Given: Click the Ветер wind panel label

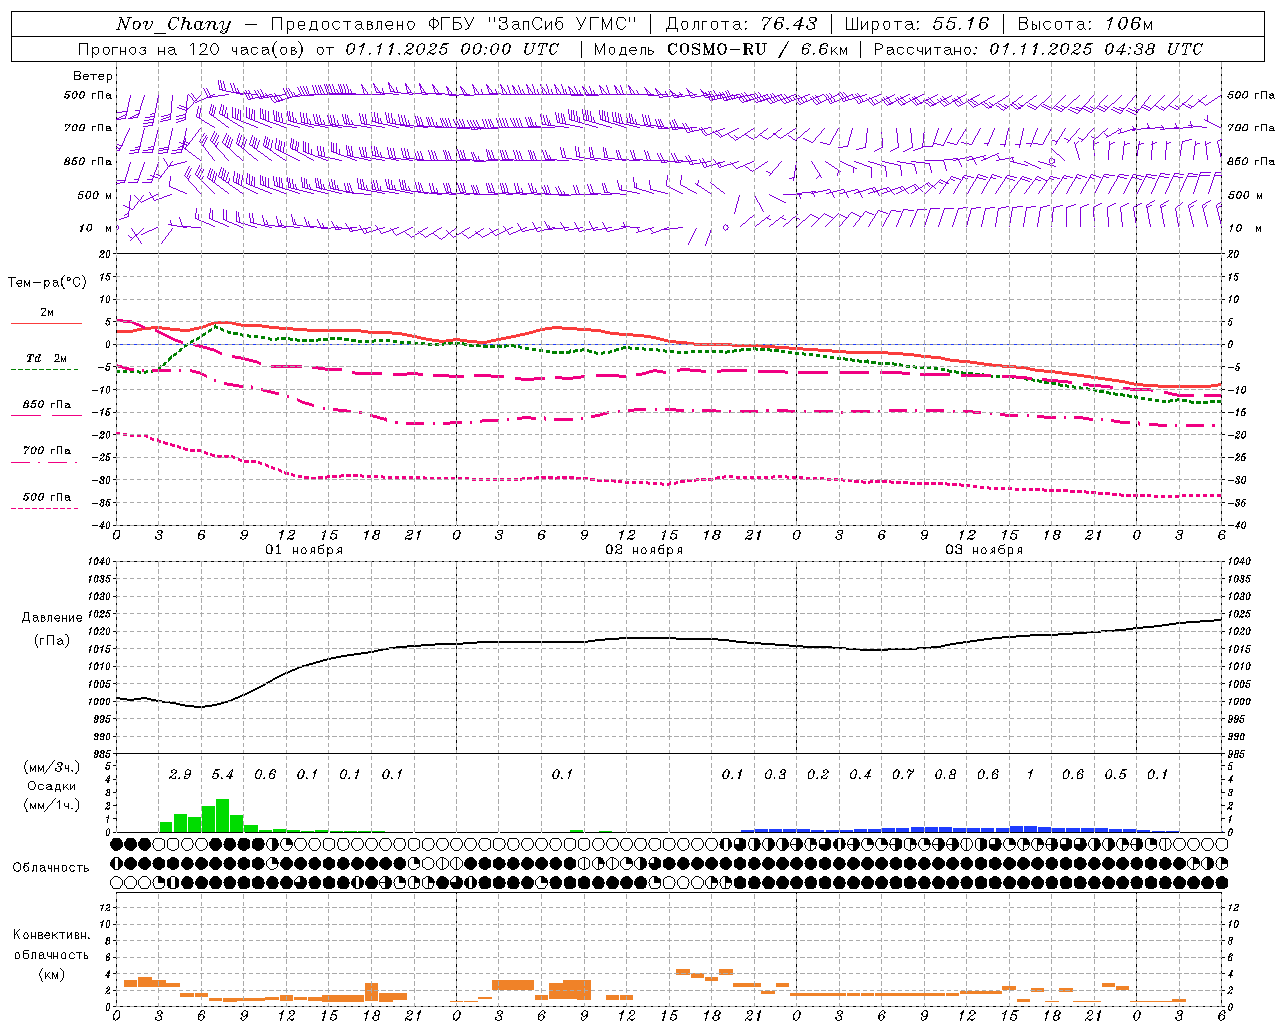Looking at the screenshot, I should (93, 76).
